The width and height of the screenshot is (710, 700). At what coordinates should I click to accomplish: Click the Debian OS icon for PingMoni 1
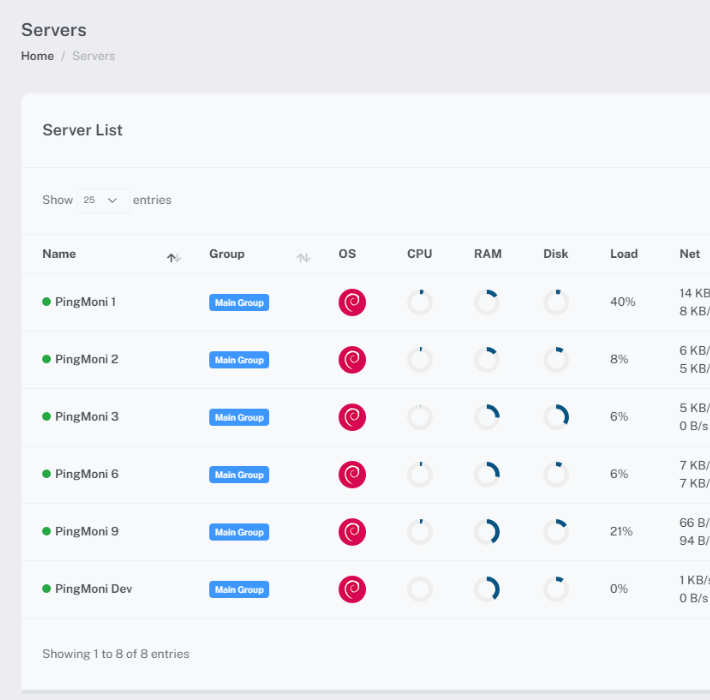(352, 302)
